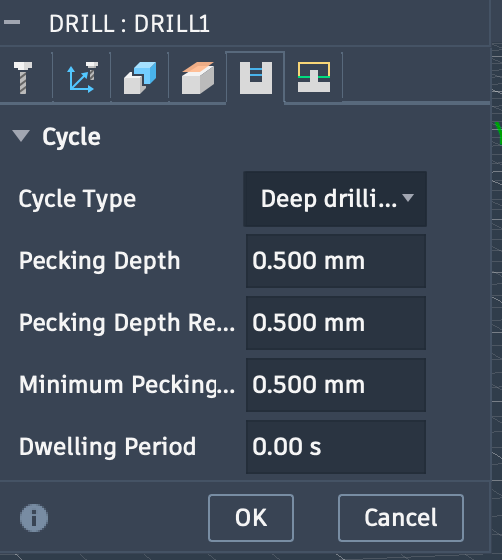Click the Minimum Pecking Depth field
The image size is (502, 560).
click(x=336, y=385)
